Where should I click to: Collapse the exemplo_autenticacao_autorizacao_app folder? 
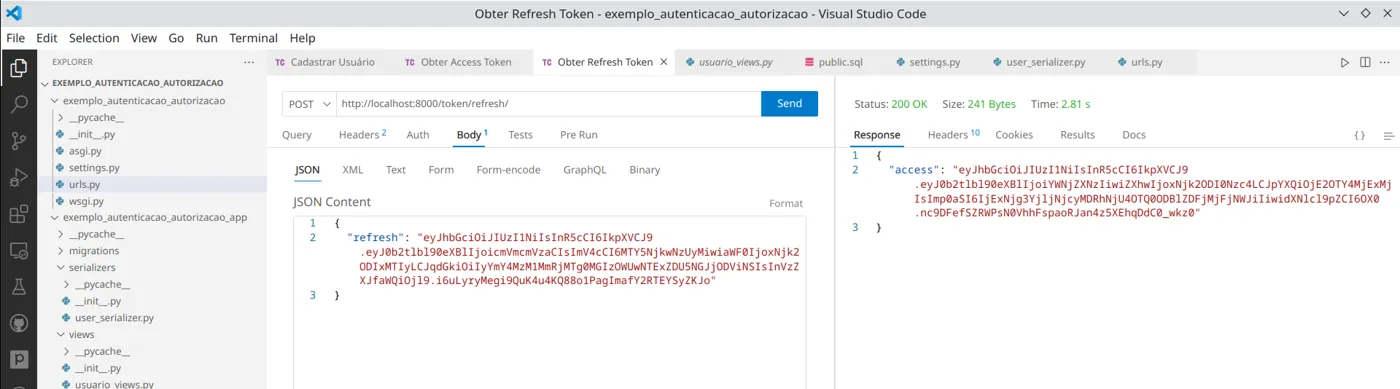pos(155,218)
